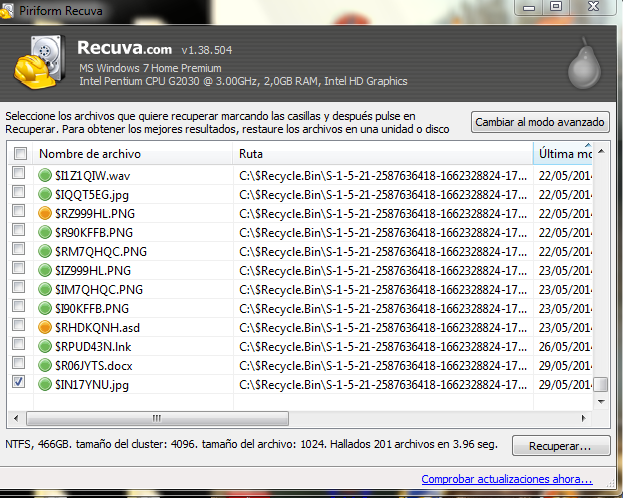Click the Ruta path cell of $RPUD43N.lnk
623x498 pixels.
(x=383, y=347)
